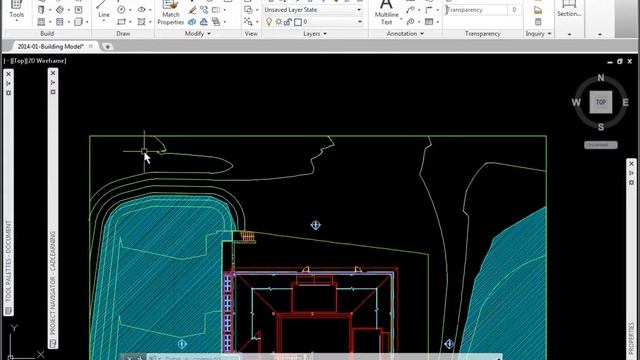This screenshot has width=640, height=360.
Task: Click the calculator icon in Inquiry panel
Action: (538, 22)
